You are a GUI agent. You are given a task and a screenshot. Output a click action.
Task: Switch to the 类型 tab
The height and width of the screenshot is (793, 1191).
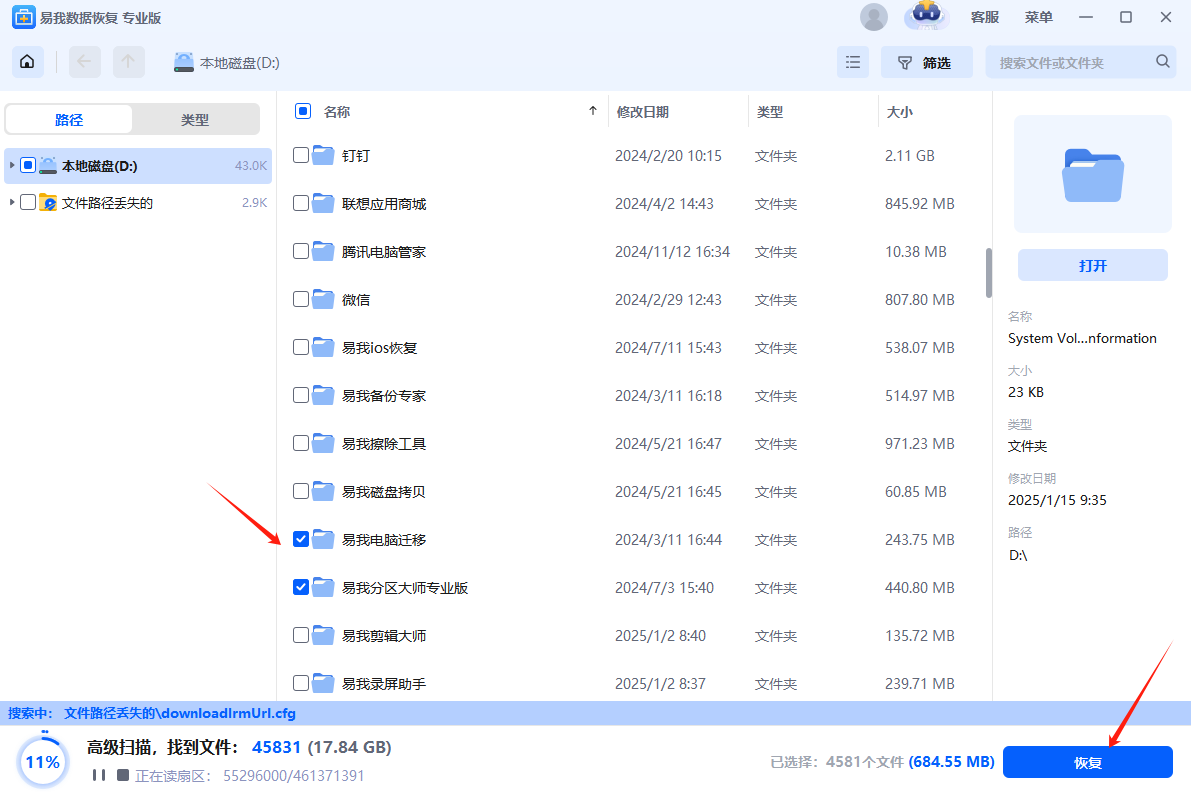195,119
